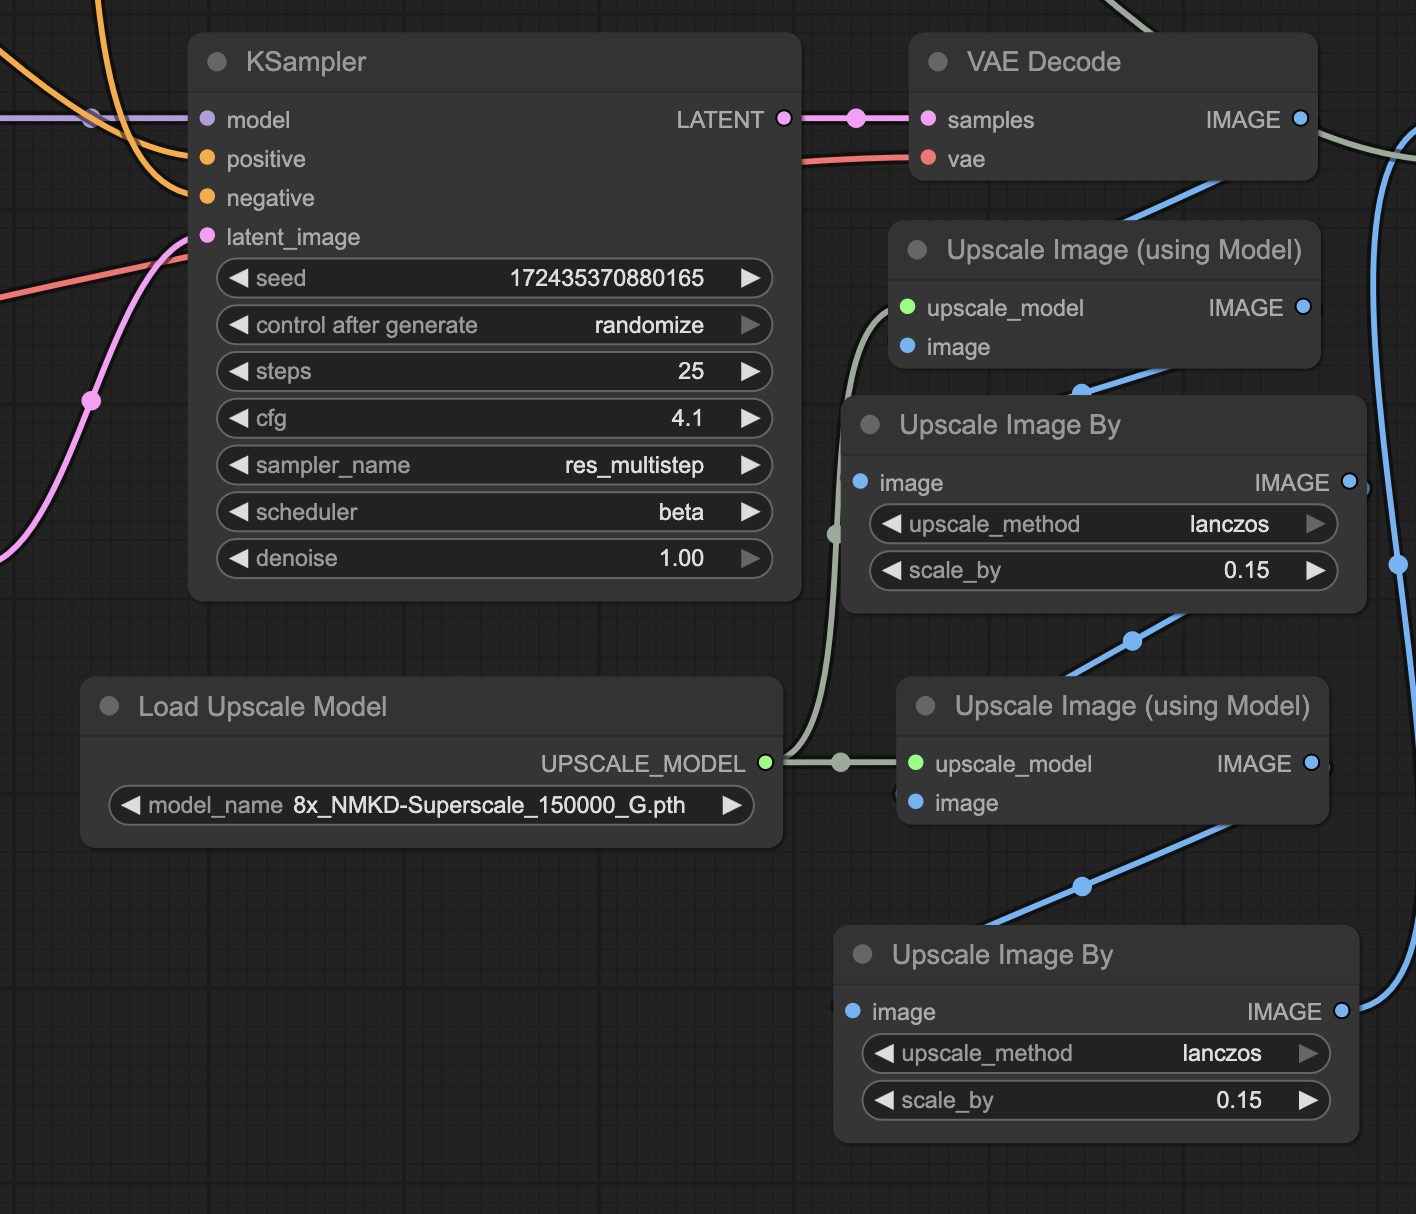Click the KSampler model input port
Image resolution: width=1416 pixels, height=1214 pixels.
click(207, 119)
